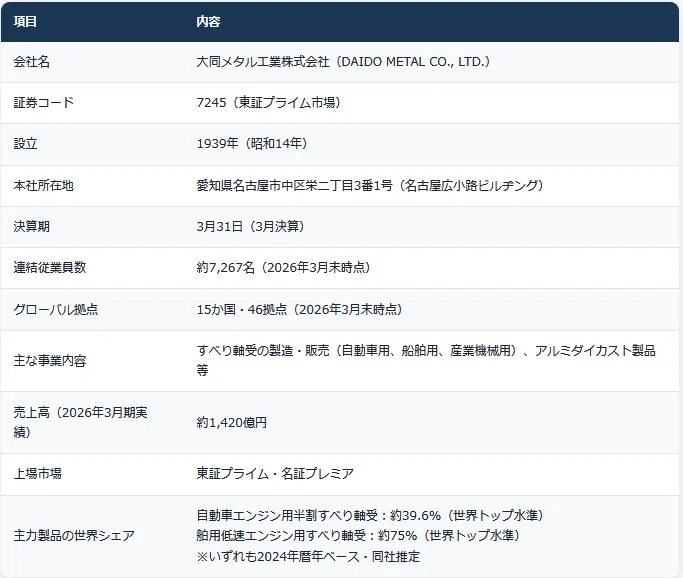Click the 連結従業員数 label
The height and width of the screenshot is (578, 683).
50,267
